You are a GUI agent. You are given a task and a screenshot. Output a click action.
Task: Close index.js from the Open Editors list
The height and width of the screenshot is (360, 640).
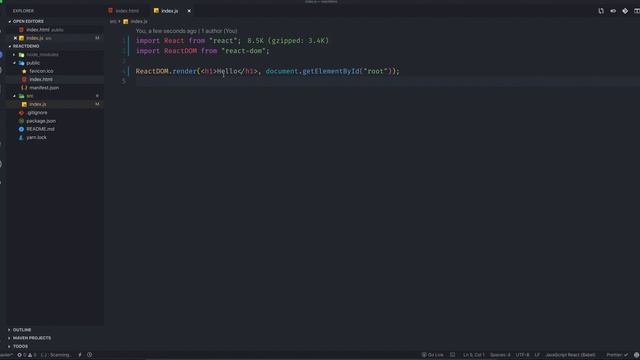(x=15, y=38)
